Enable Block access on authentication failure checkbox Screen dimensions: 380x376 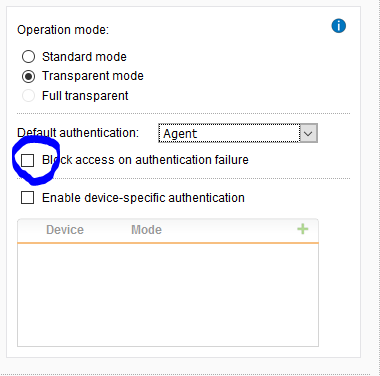click(27, 160)
